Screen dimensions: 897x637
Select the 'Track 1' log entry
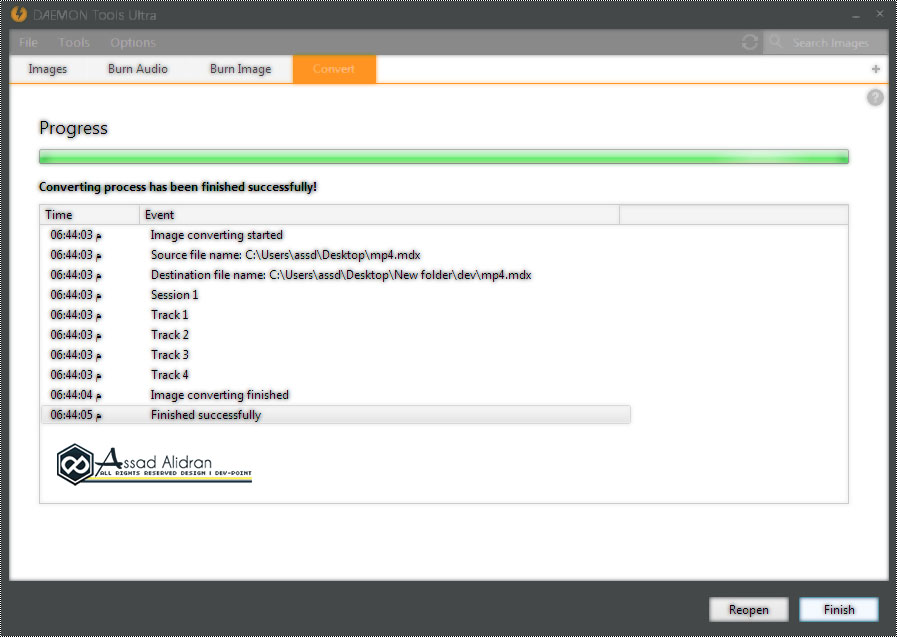pos(336,315)
